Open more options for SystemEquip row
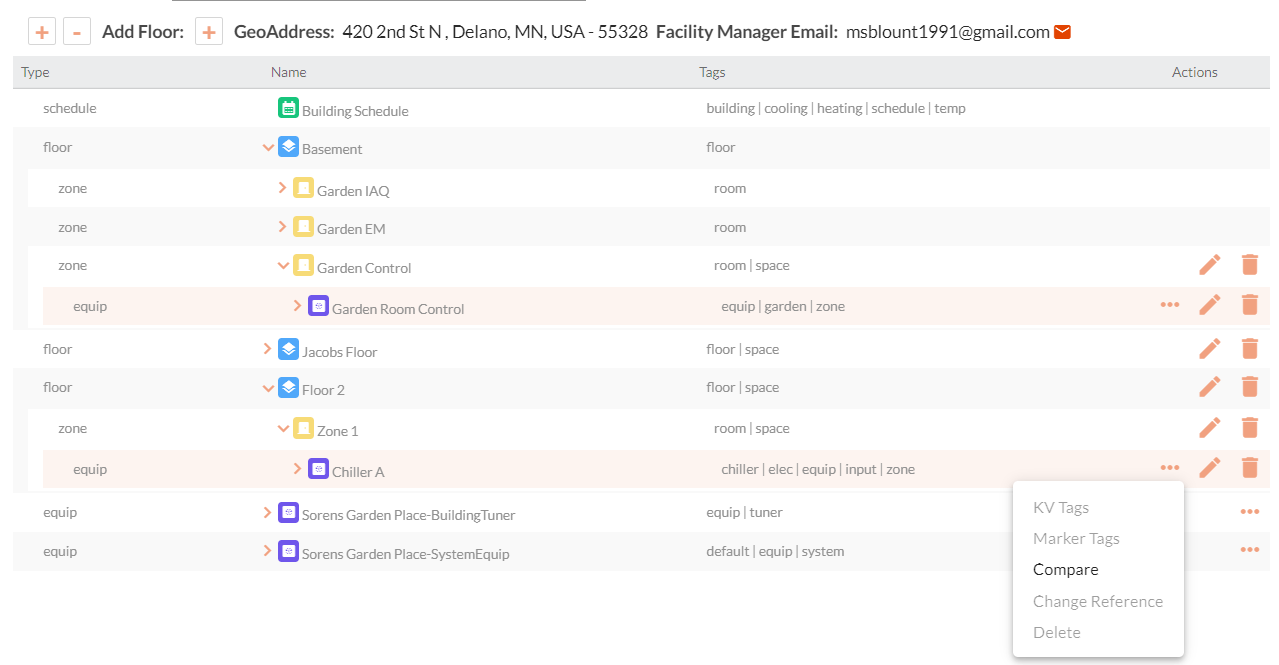The image size is (1279, 665). tap(1250, 550)
